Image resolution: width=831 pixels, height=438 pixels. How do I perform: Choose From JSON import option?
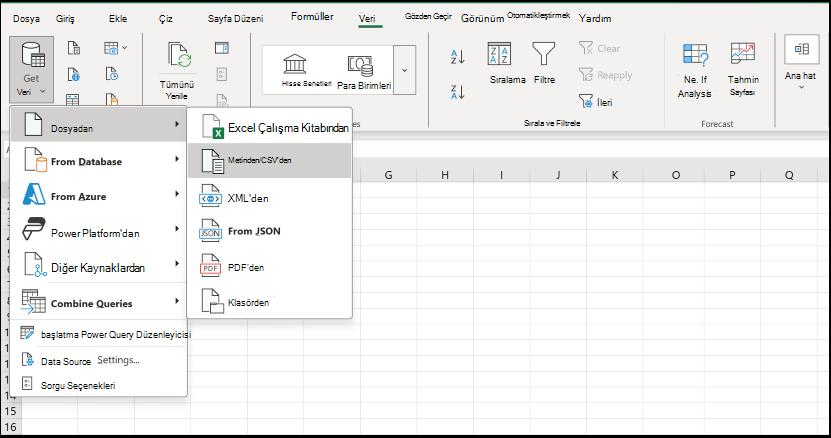270,231
